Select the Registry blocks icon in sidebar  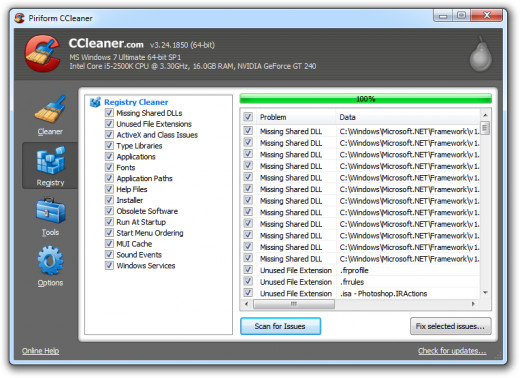click(x=50, y=160)
